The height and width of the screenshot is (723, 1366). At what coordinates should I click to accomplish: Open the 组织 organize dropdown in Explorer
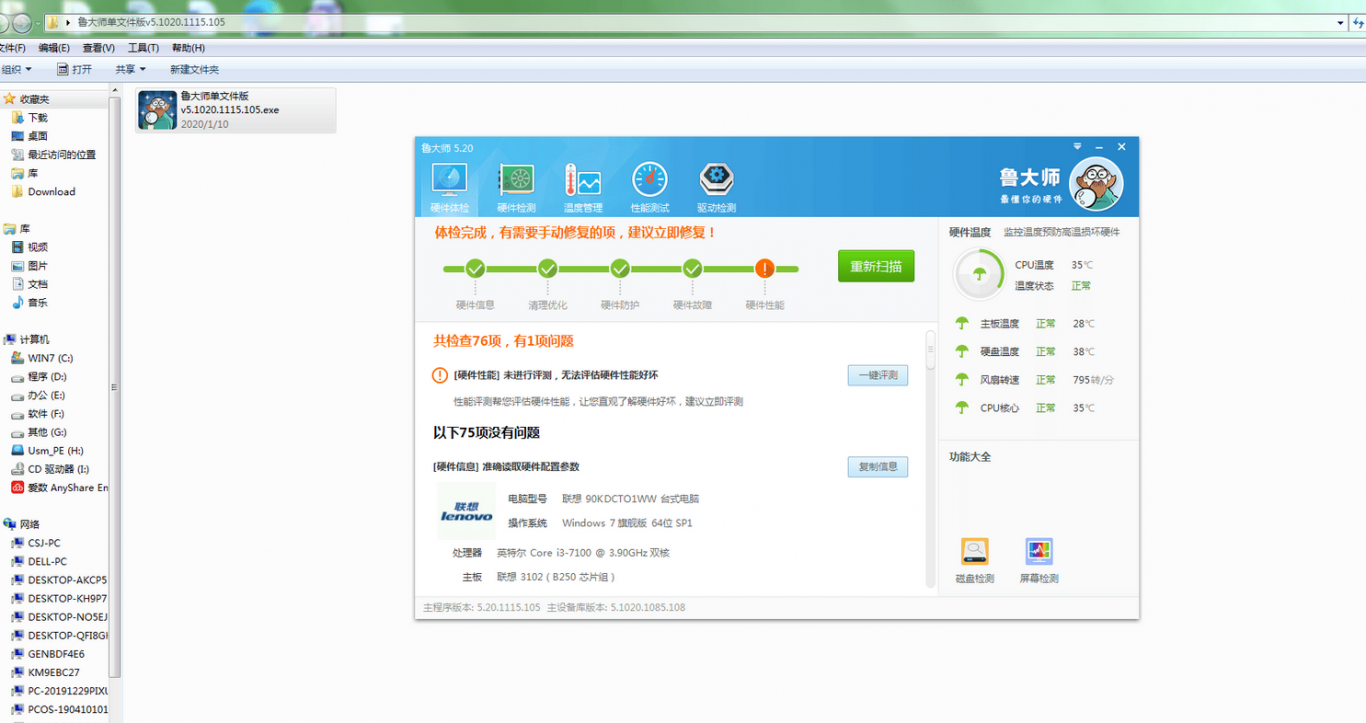(16, 69)
